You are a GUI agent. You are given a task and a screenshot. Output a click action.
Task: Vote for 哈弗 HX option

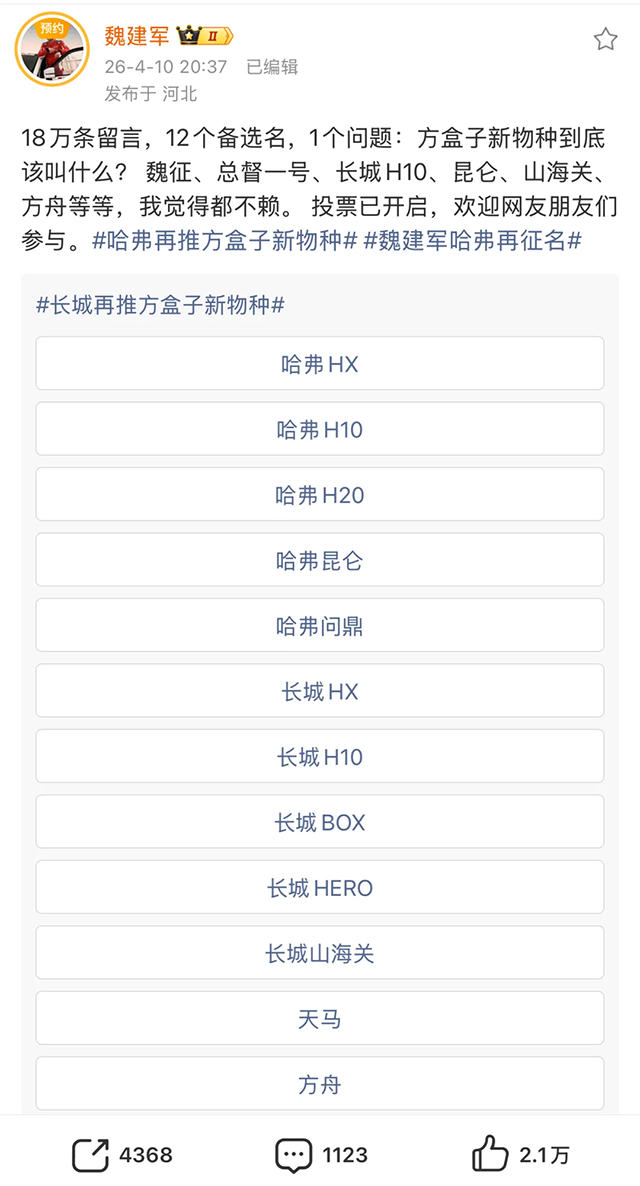pos(320,364)
